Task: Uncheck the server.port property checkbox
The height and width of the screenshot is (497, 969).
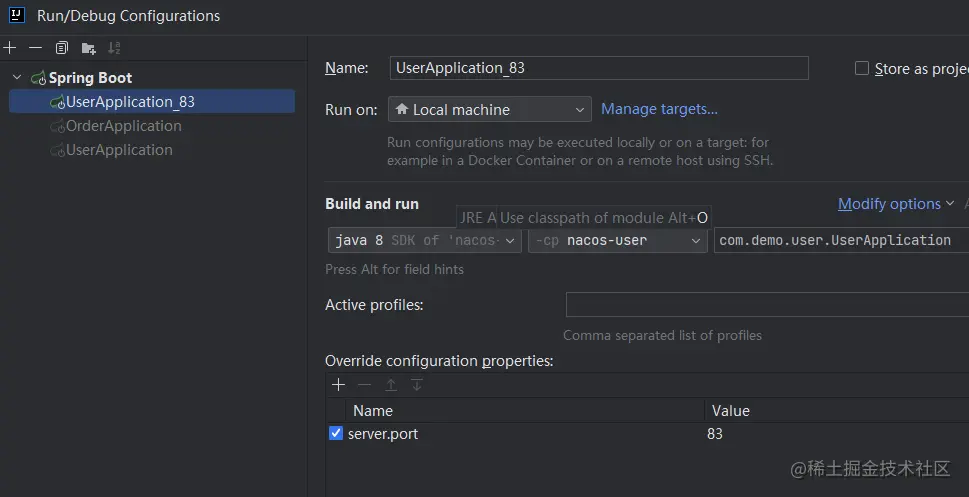Action: point(336,434)
